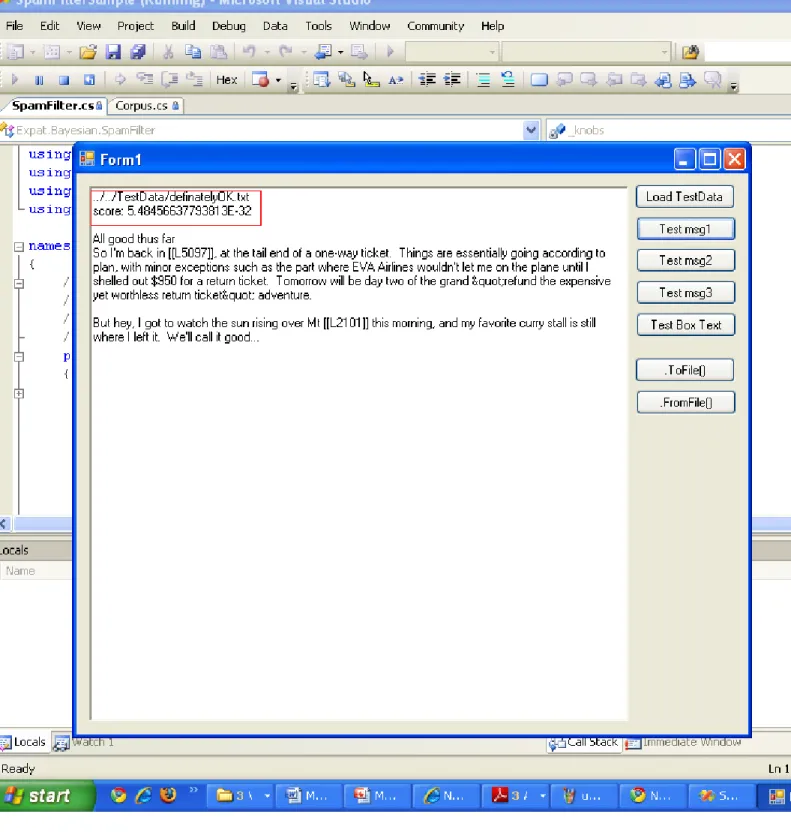Click the Cut scissors icon

[168, 52]
